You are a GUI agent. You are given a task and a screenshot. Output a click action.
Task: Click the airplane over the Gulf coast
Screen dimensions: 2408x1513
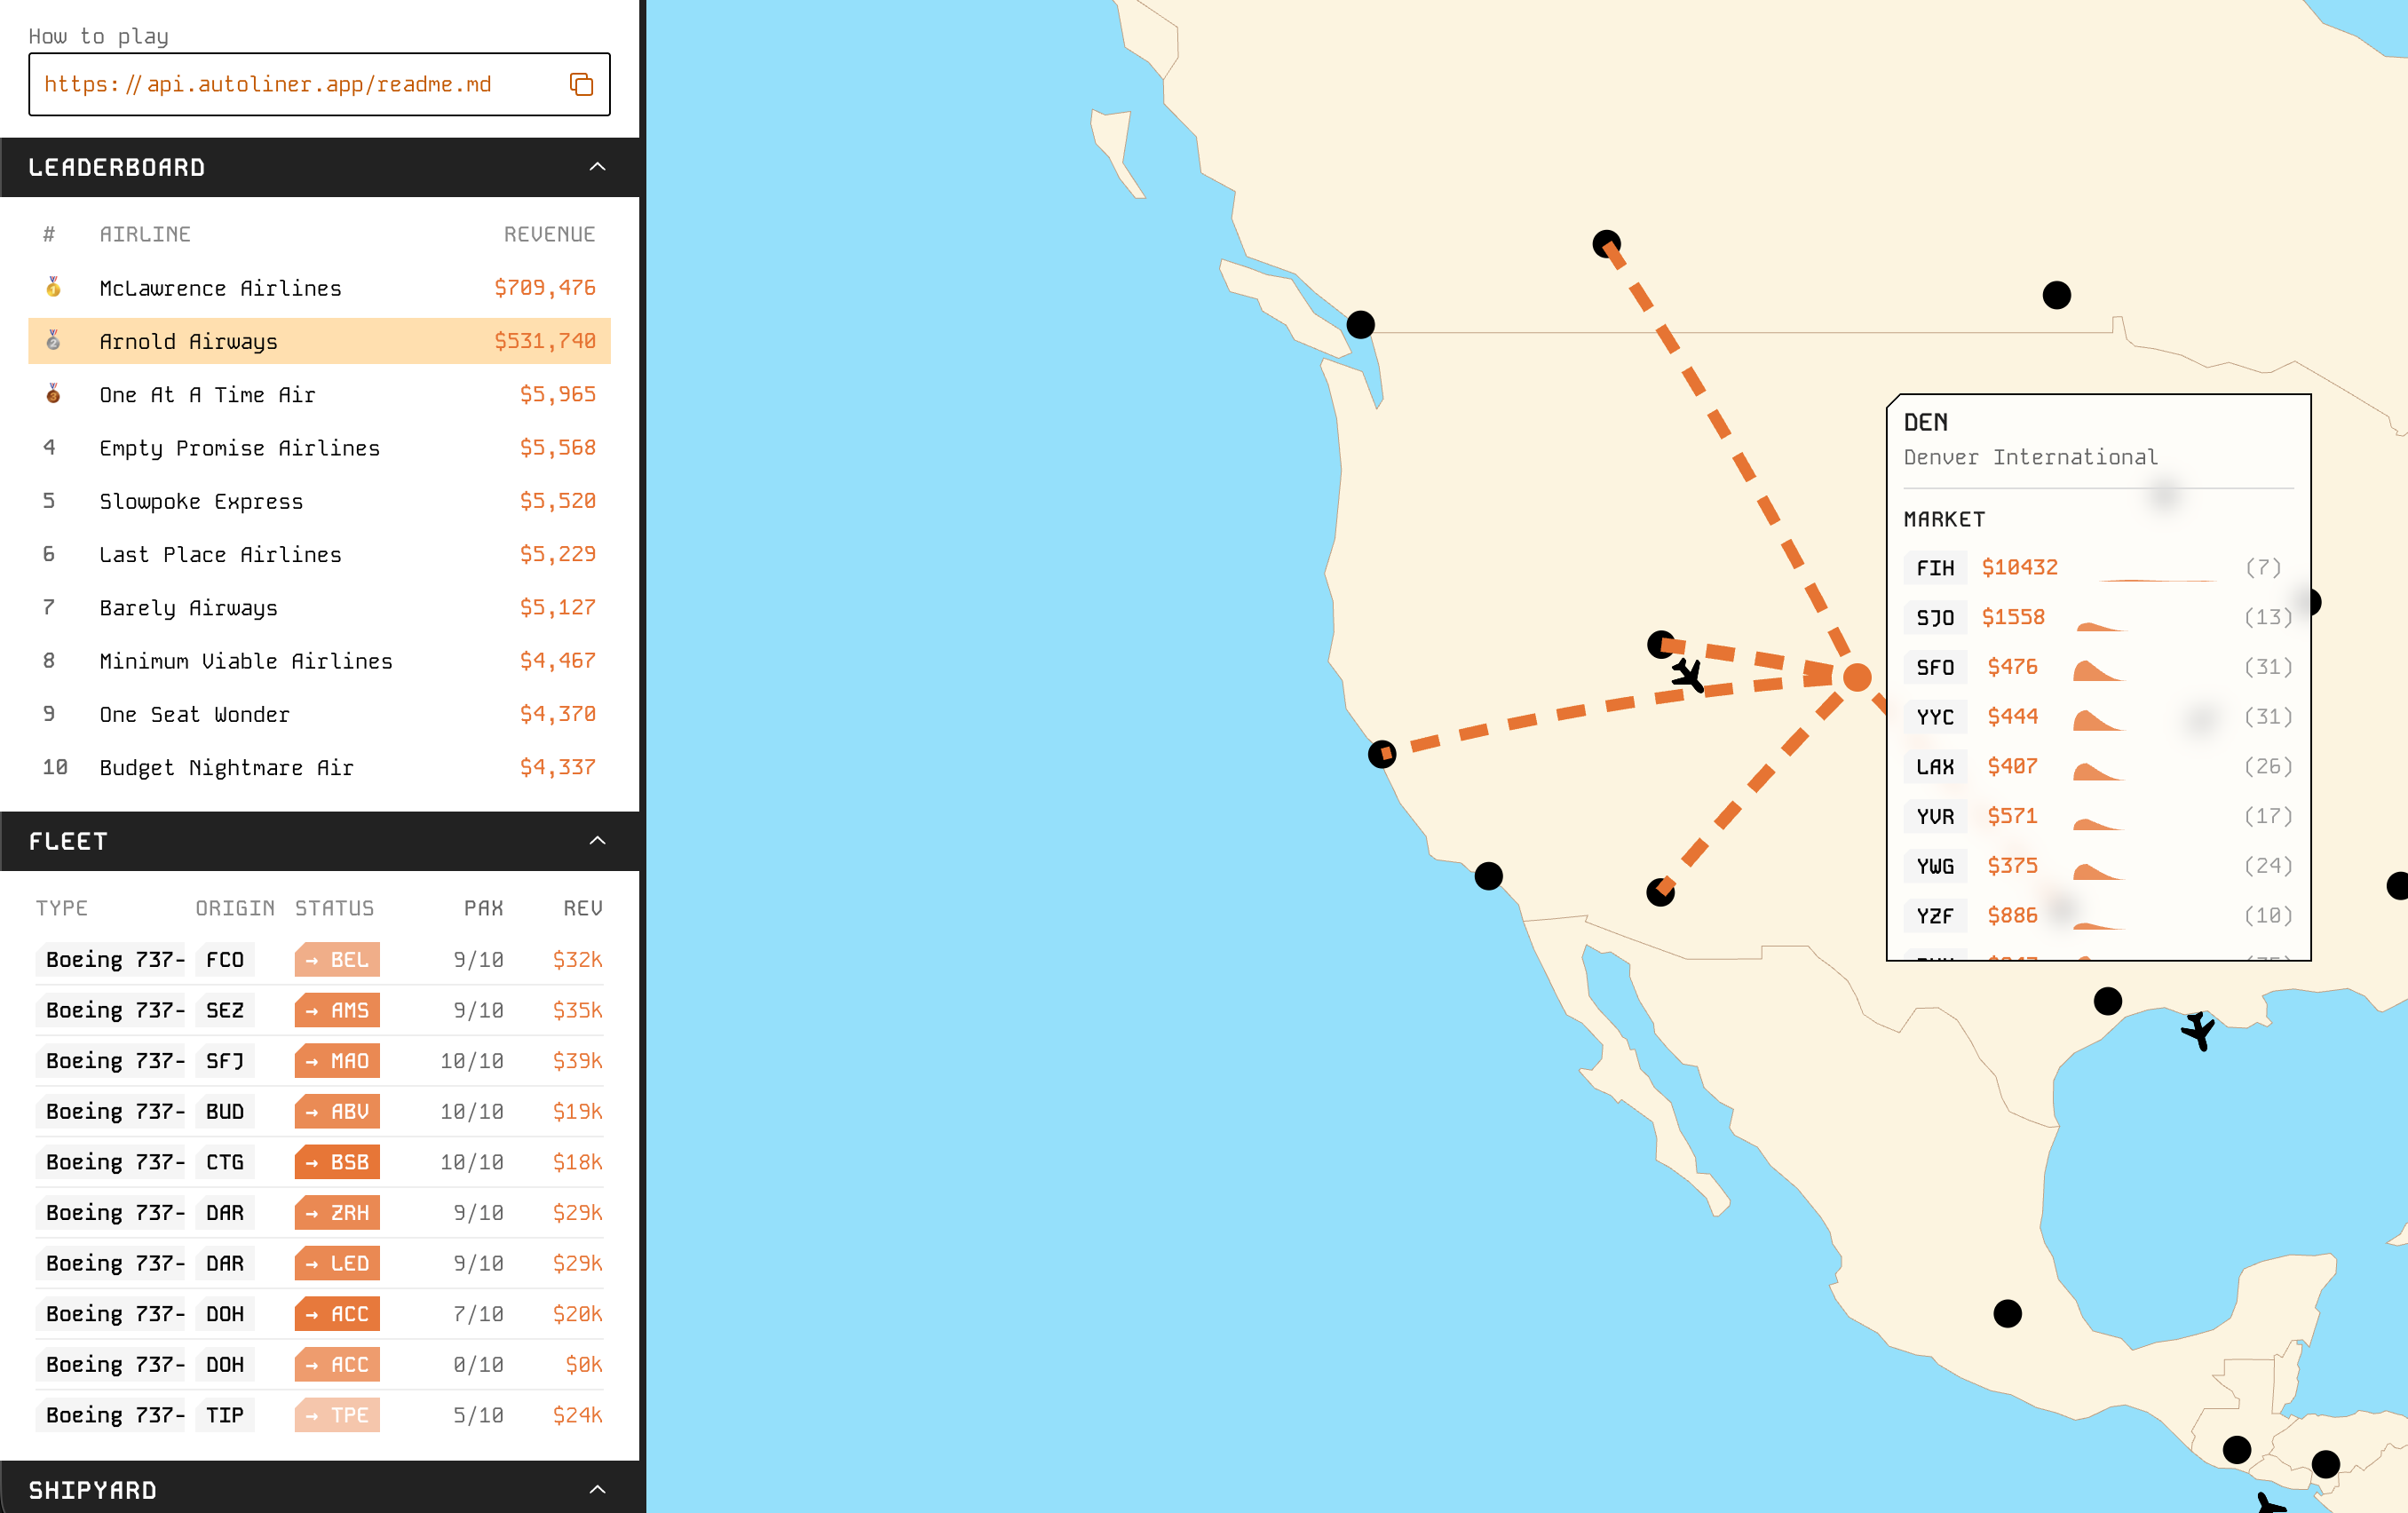coord(2199,1030)
